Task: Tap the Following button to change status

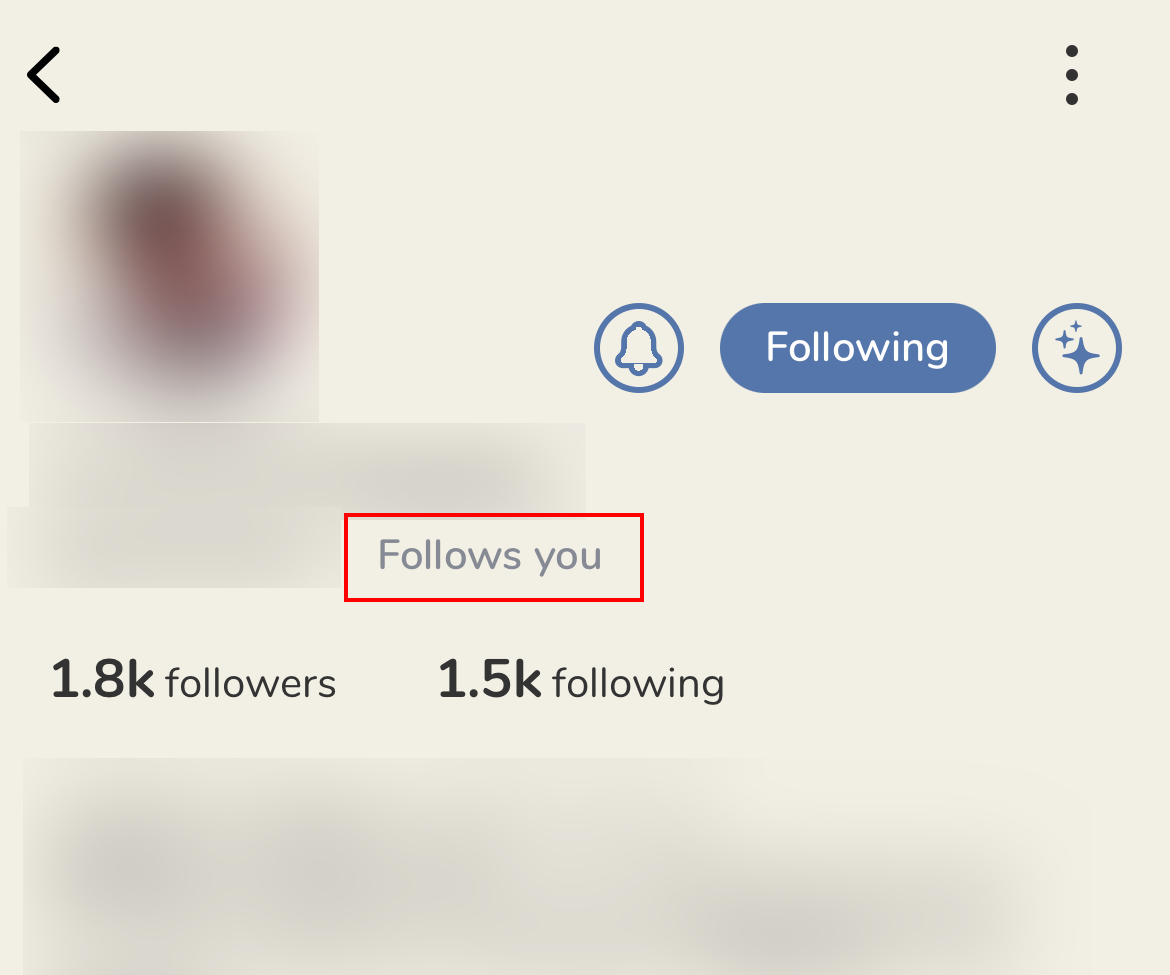Action: click(857, 347)
